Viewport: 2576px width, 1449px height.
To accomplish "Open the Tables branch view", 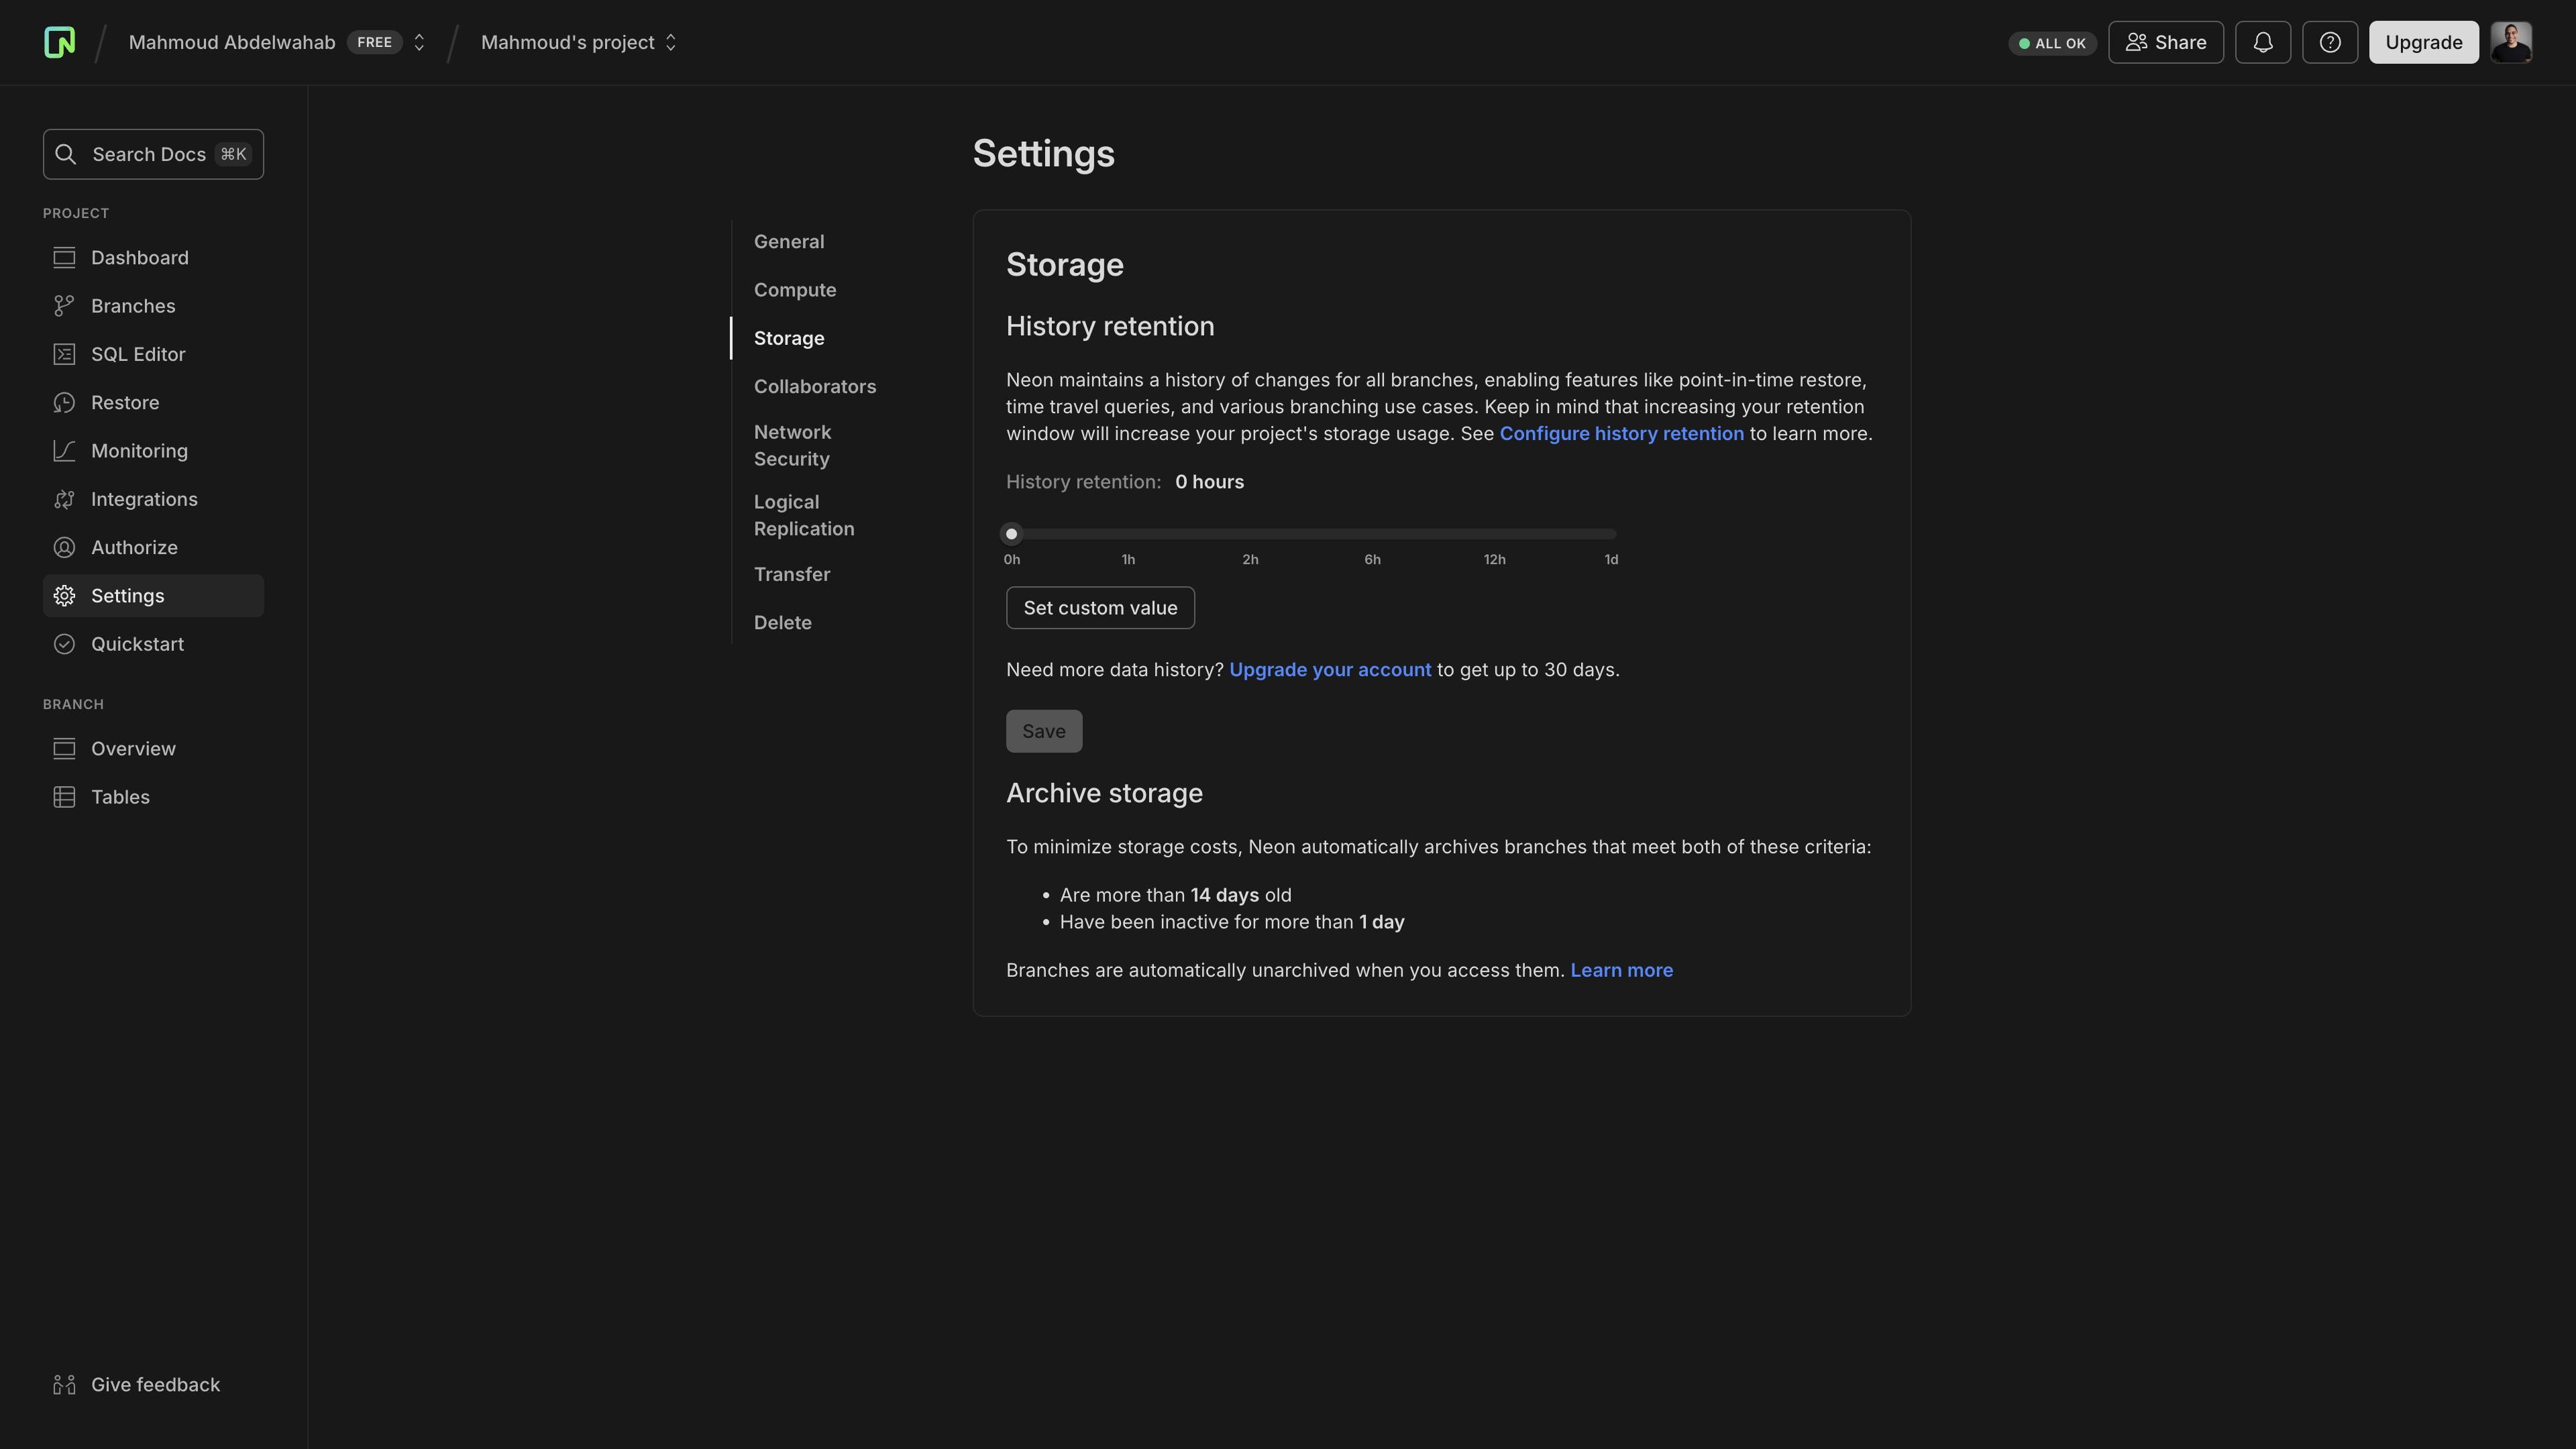I will (120, 797).
